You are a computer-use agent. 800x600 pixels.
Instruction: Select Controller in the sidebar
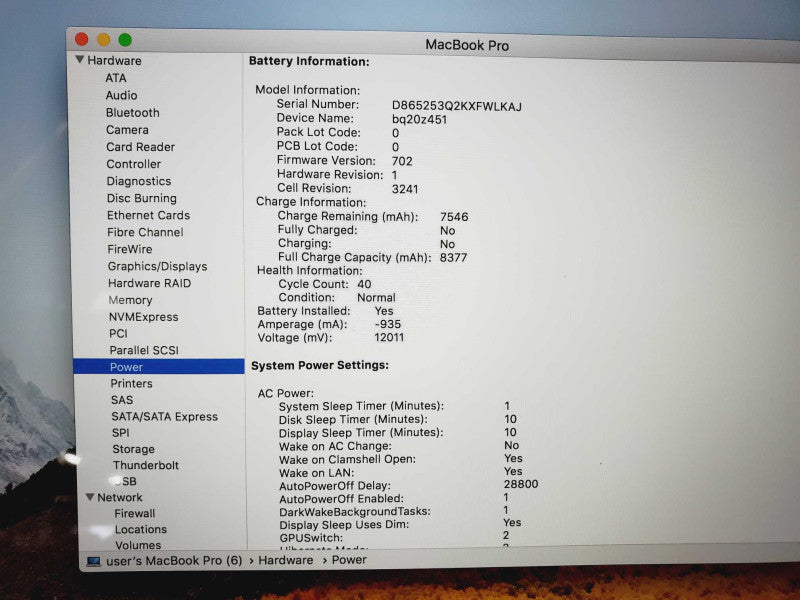click(x=134, y=164)
